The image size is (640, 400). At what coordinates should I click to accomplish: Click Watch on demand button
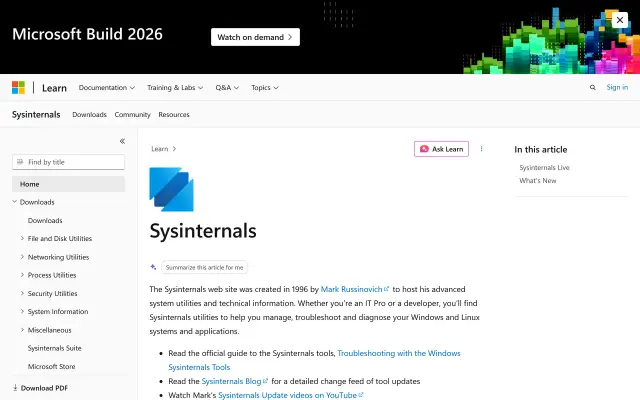pos(255,37)
